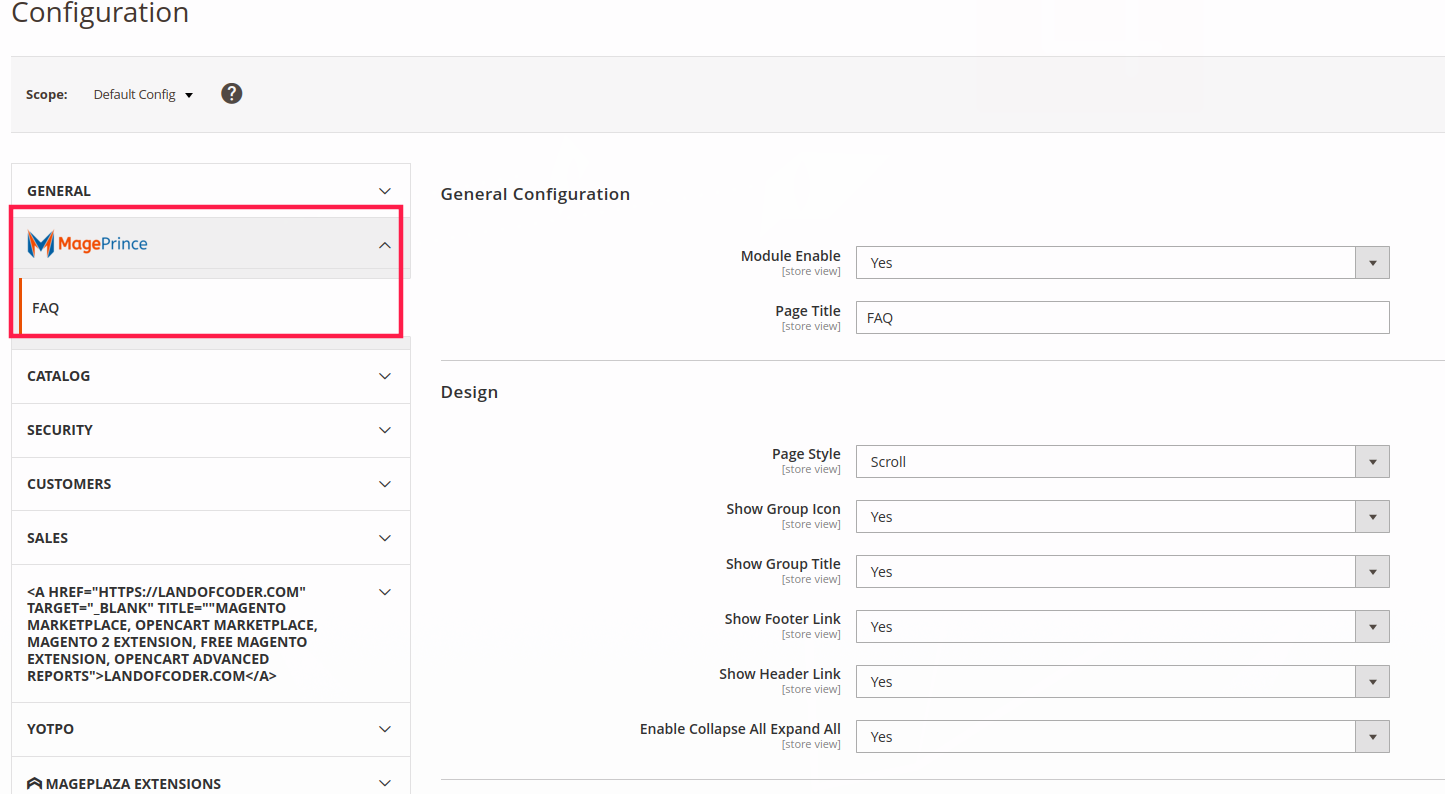Expand the General sidebar section
The image size is (1445, 794).
point(210,191)
